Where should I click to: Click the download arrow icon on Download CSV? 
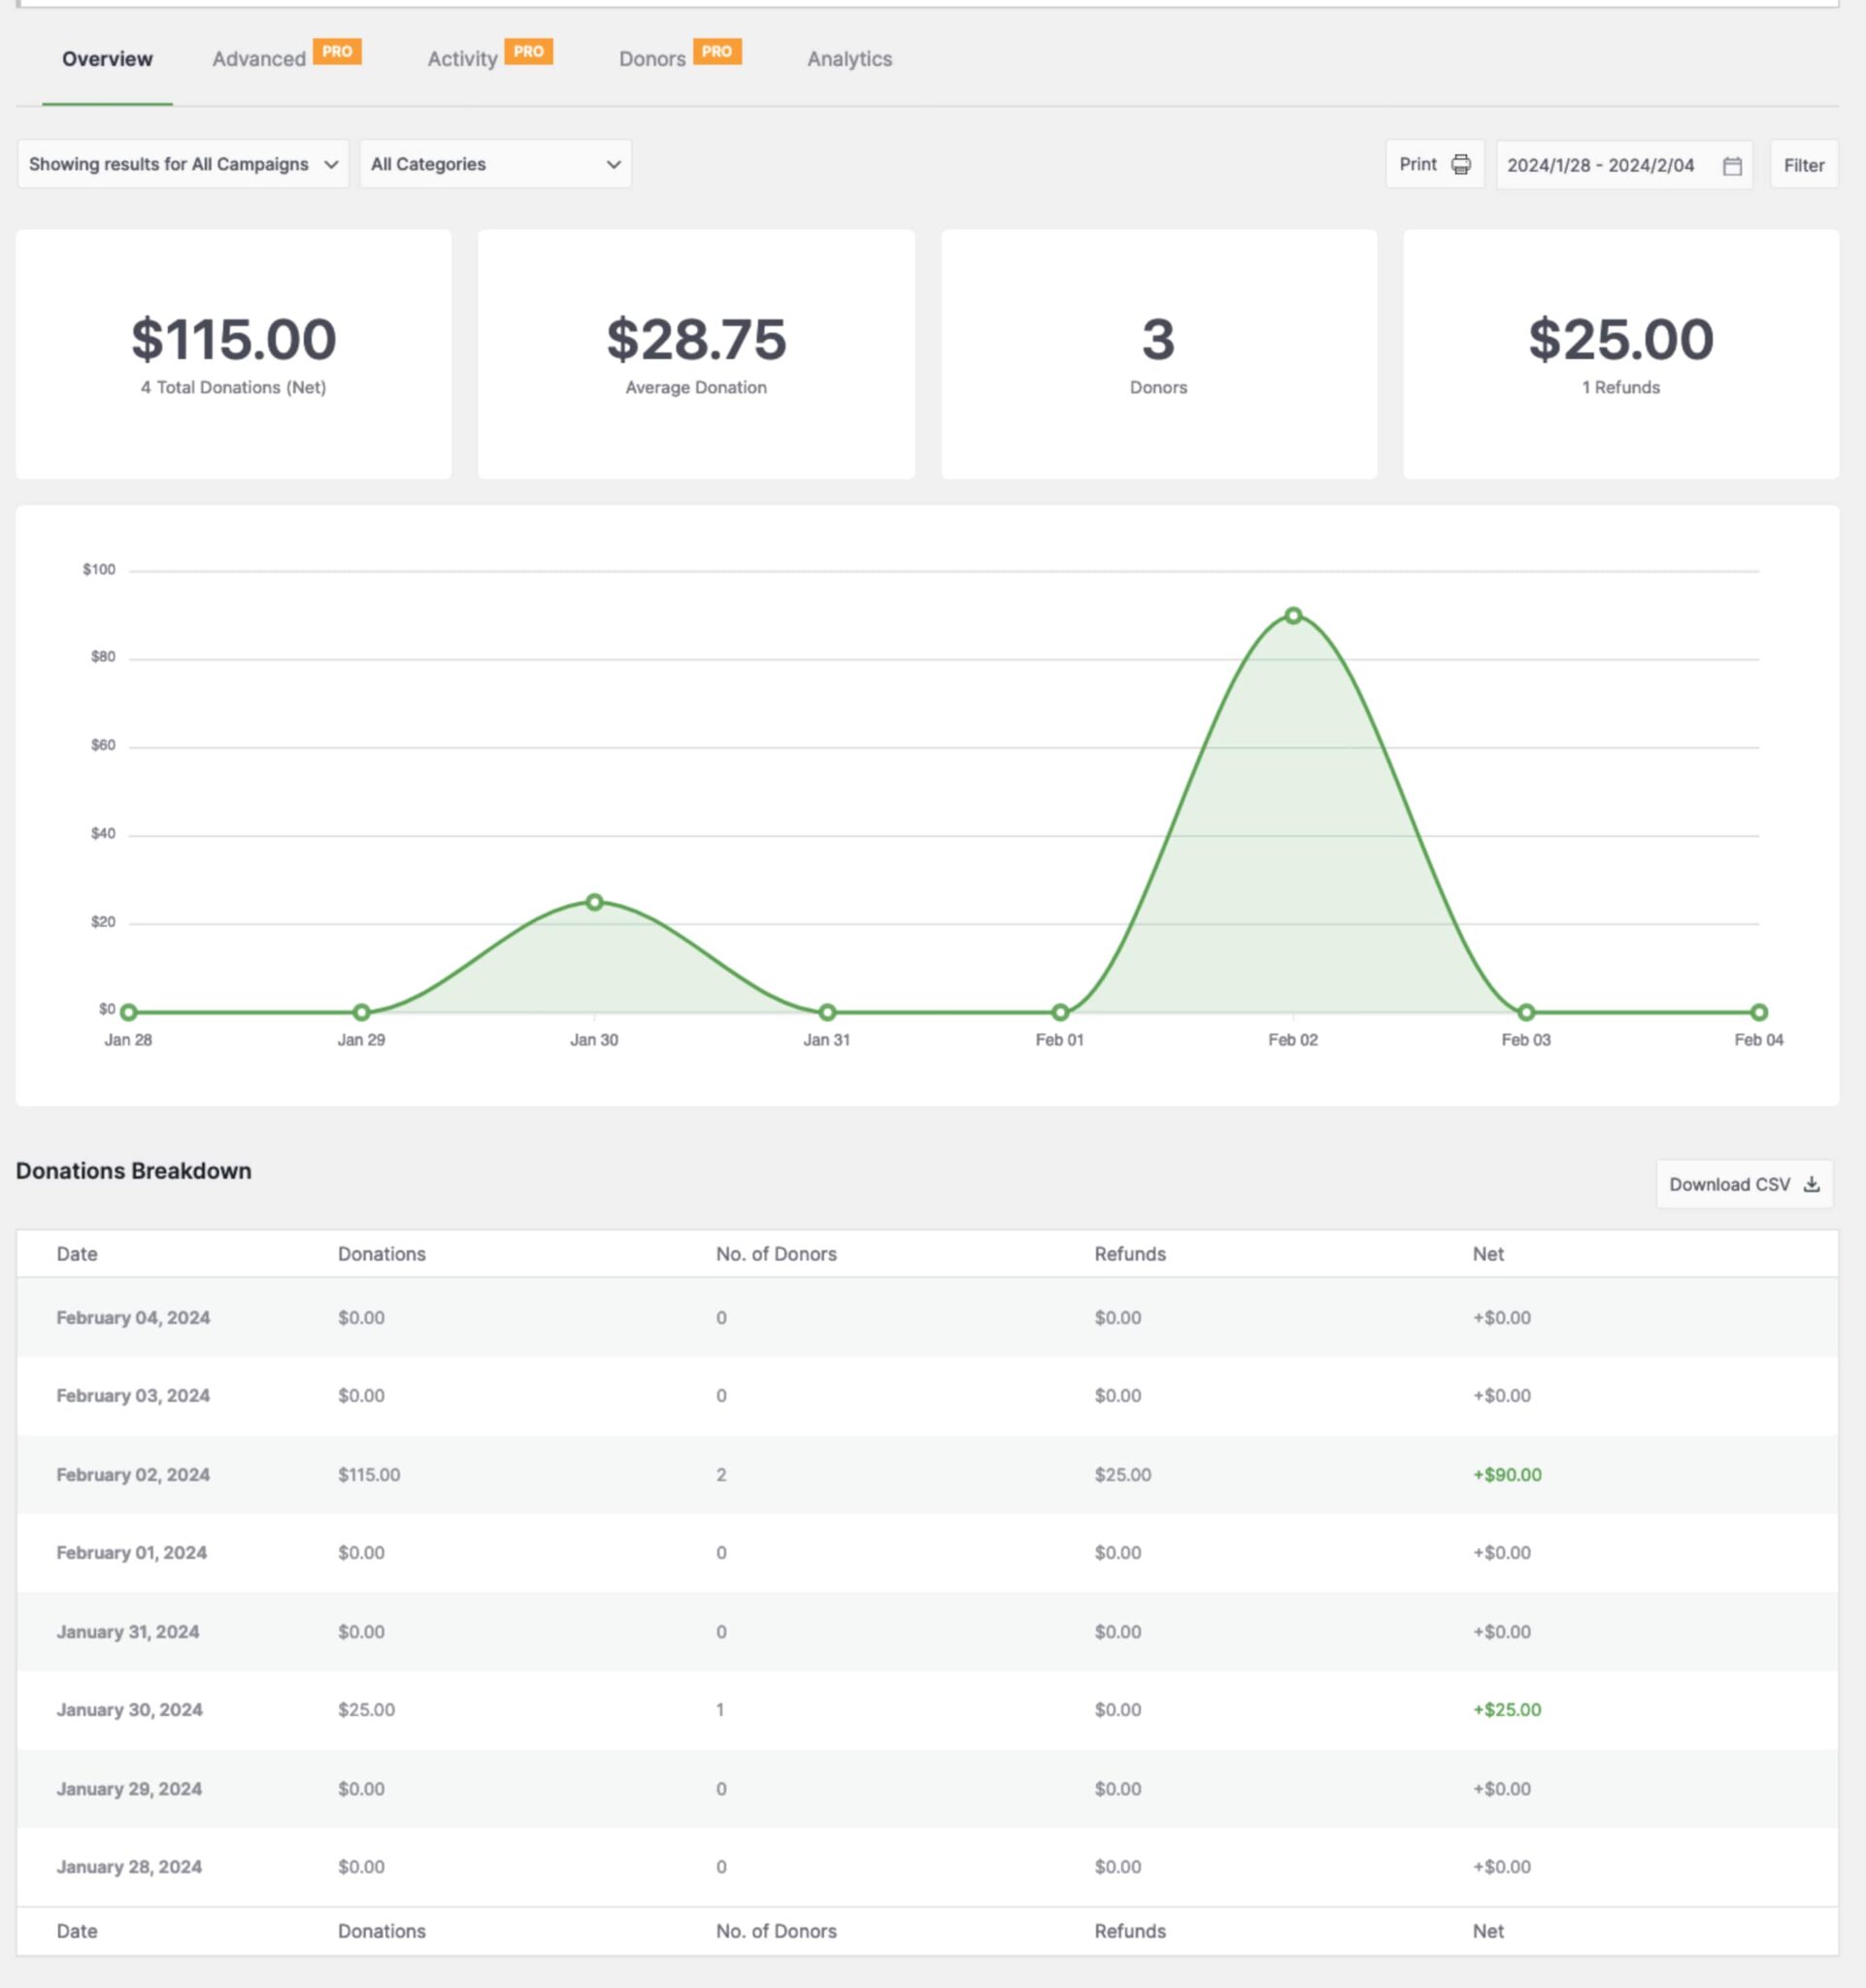point(1811,1184)
